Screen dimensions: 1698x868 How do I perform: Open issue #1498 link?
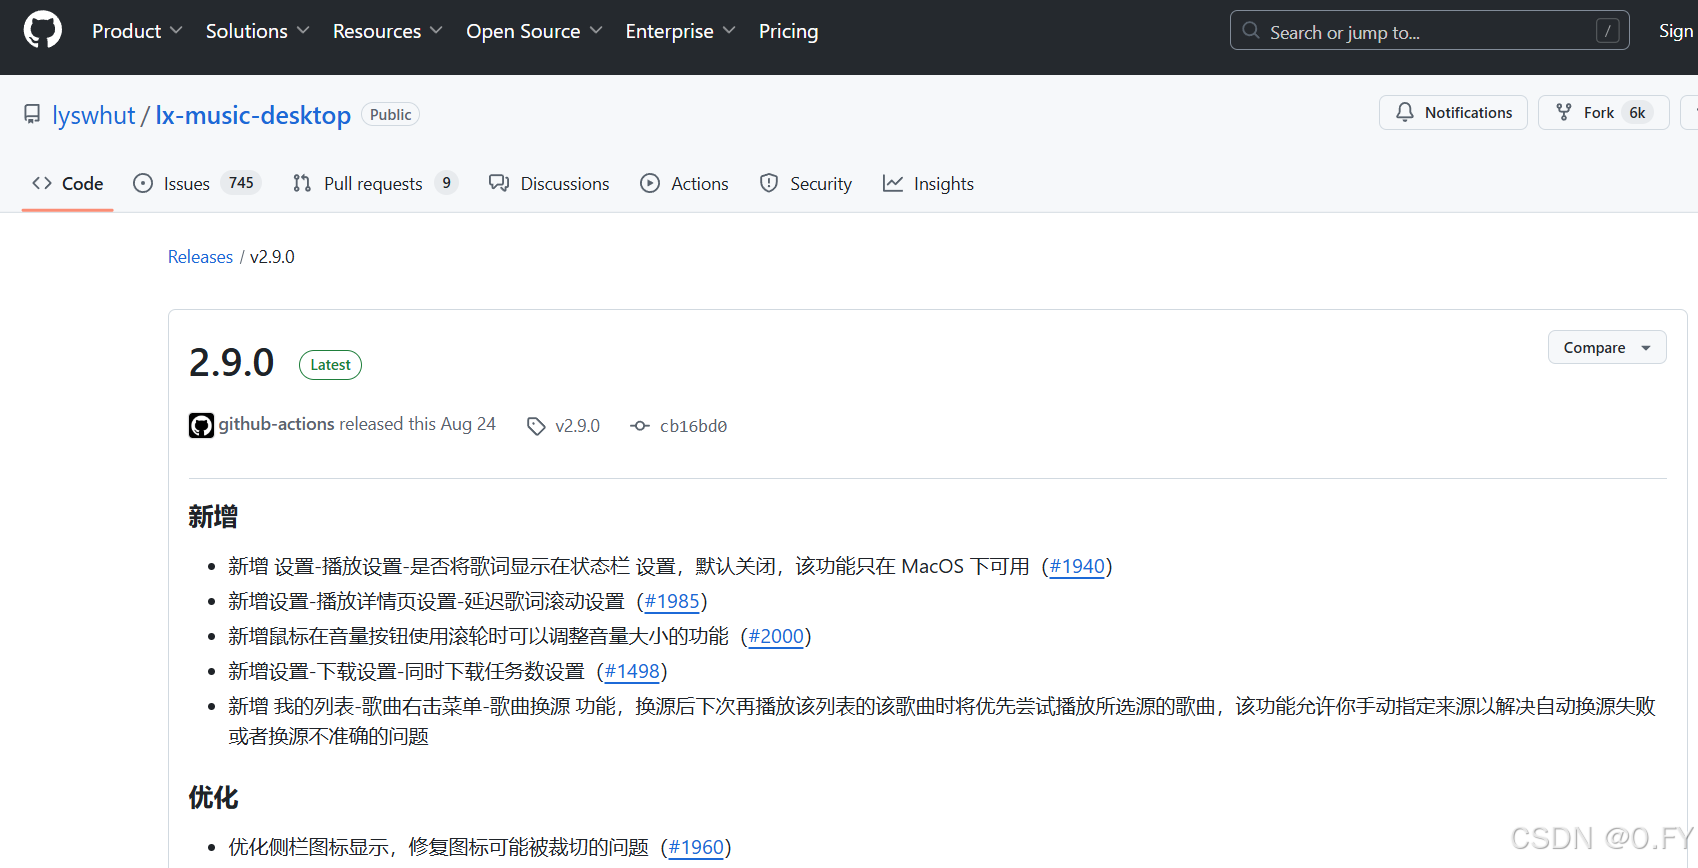632,671
